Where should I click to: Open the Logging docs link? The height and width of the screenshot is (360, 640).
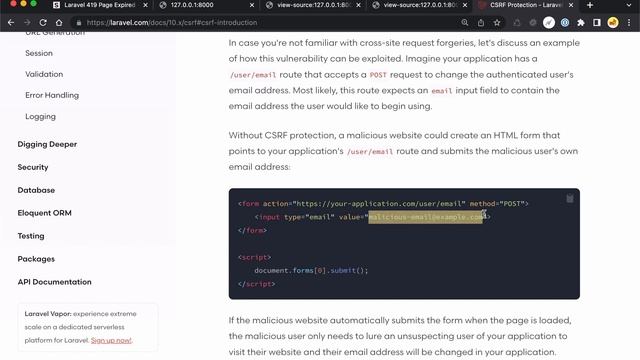coord(40,116)
